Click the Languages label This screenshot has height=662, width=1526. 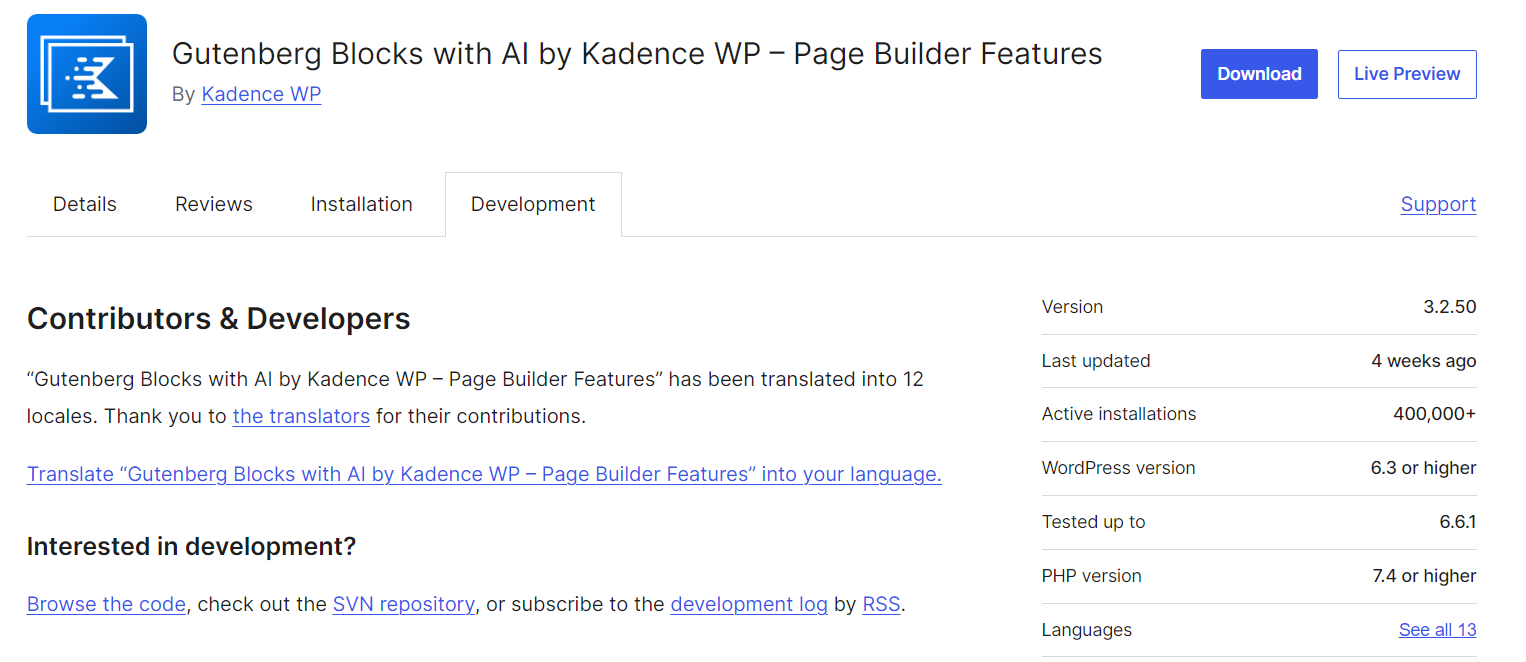click(x=1087, y=630)
